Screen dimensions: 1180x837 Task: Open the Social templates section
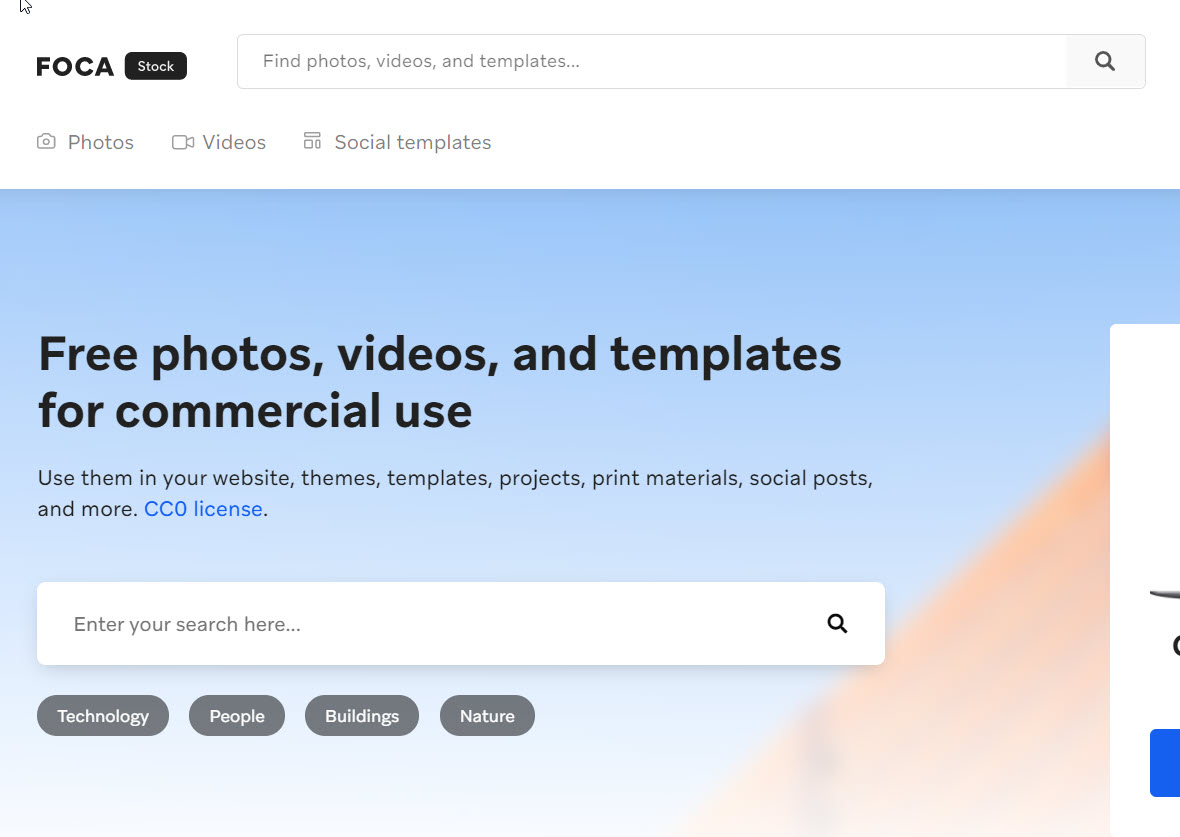[x=412, y=142]
